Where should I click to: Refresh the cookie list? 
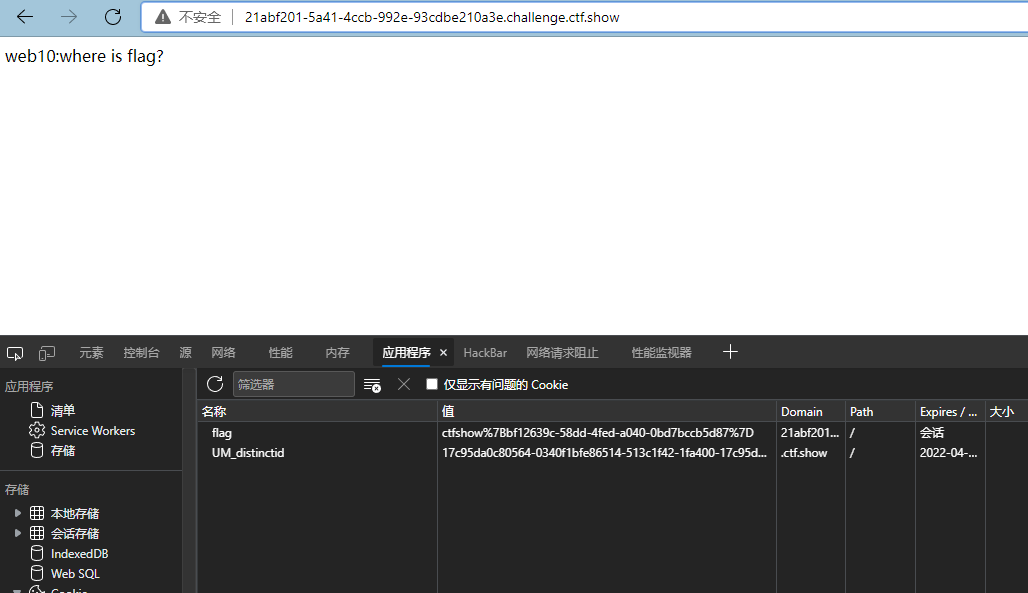215,384
